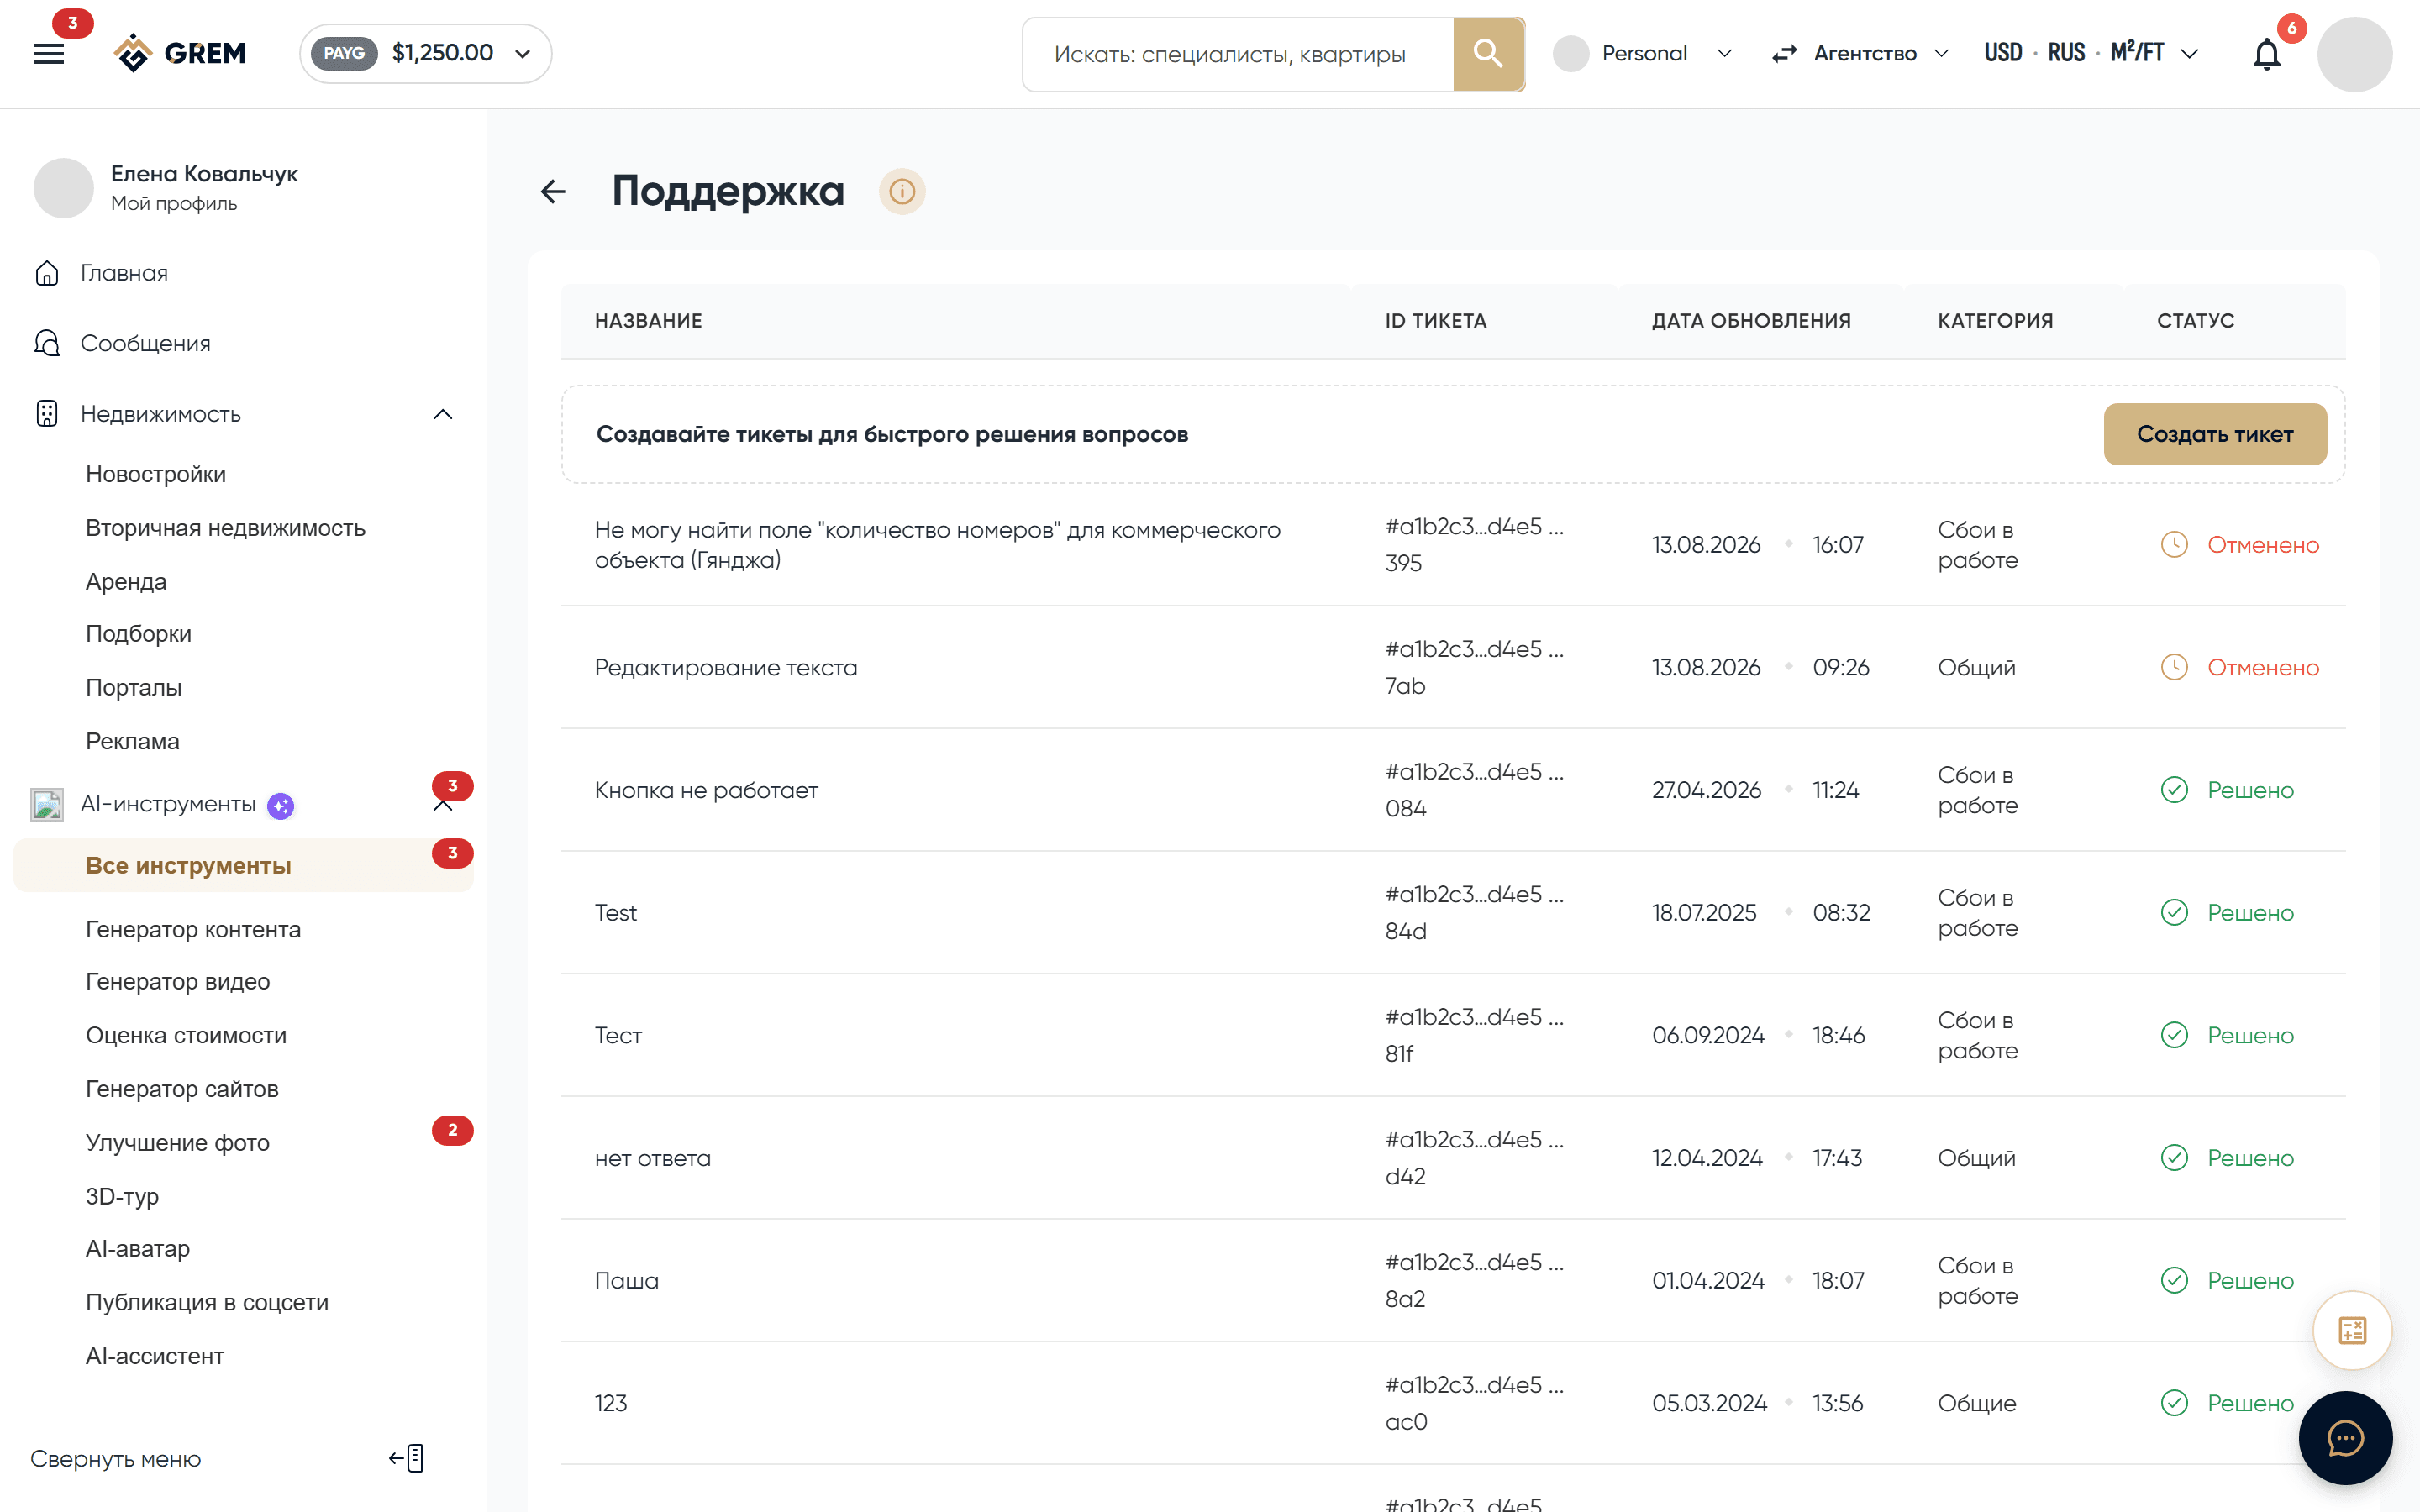Click the swap arrows icon near Агентство

point(1785,54)
